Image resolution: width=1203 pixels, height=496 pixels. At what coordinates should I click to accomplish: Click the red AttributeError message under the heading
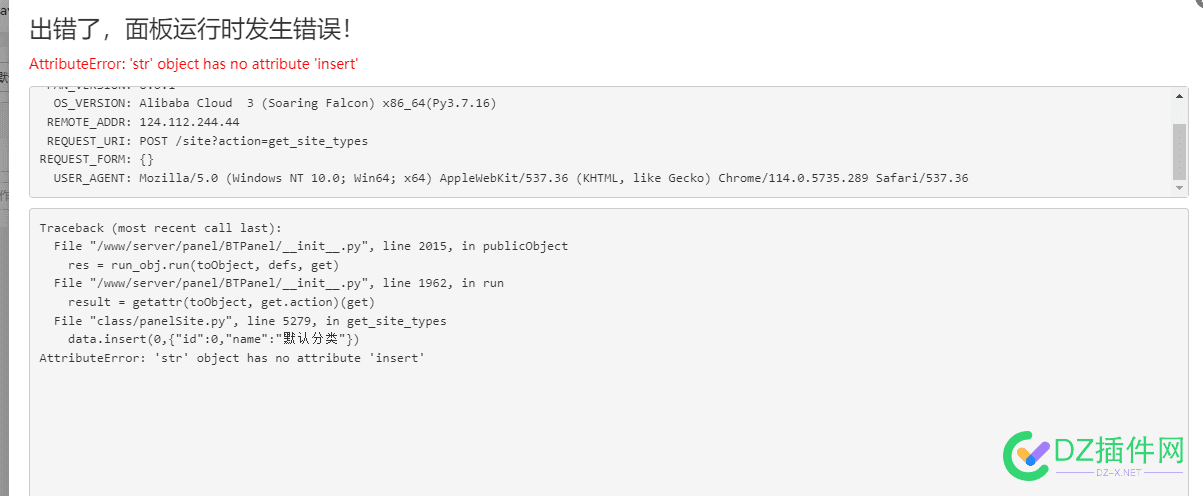[x=194, y=64]
